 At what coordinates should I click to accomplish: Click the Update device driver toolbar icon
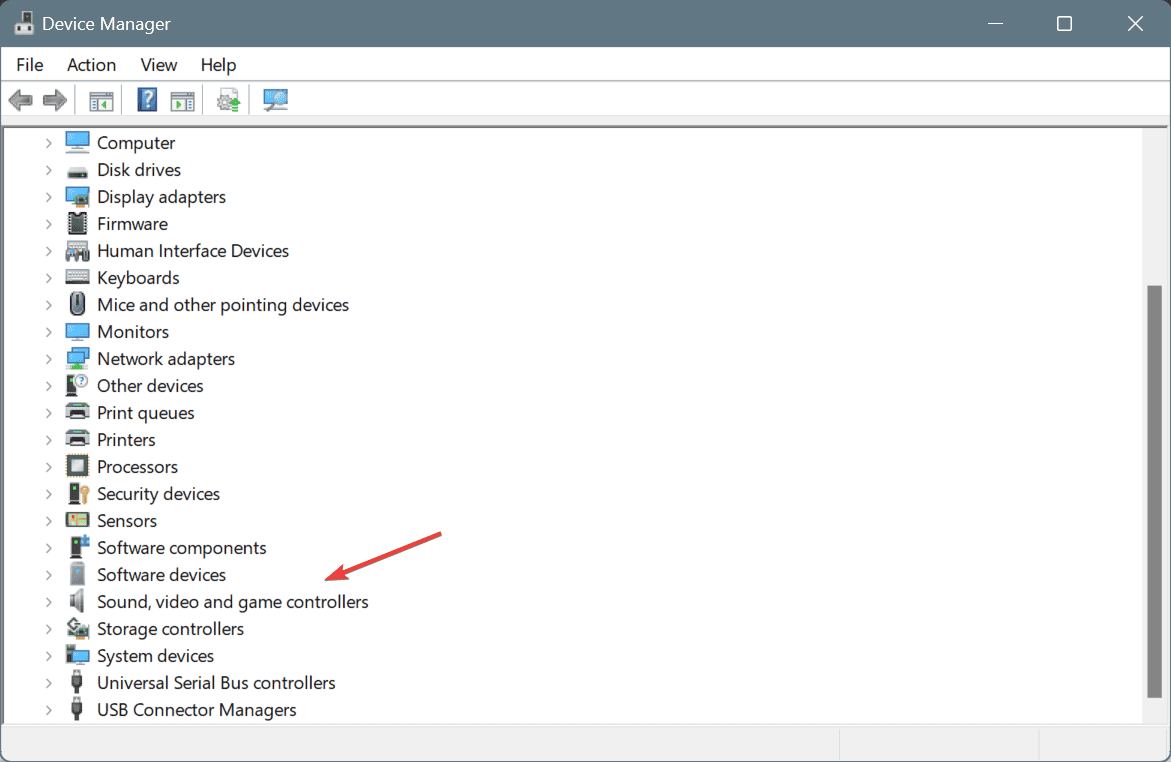[229, 100]
